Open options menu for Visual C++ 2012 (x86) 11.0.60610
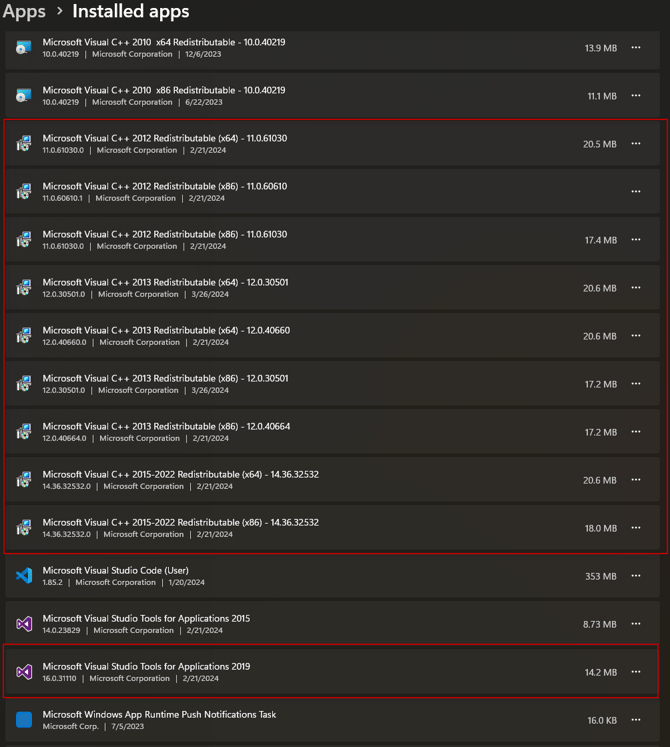Screen dimensions: 670x747 636,192
